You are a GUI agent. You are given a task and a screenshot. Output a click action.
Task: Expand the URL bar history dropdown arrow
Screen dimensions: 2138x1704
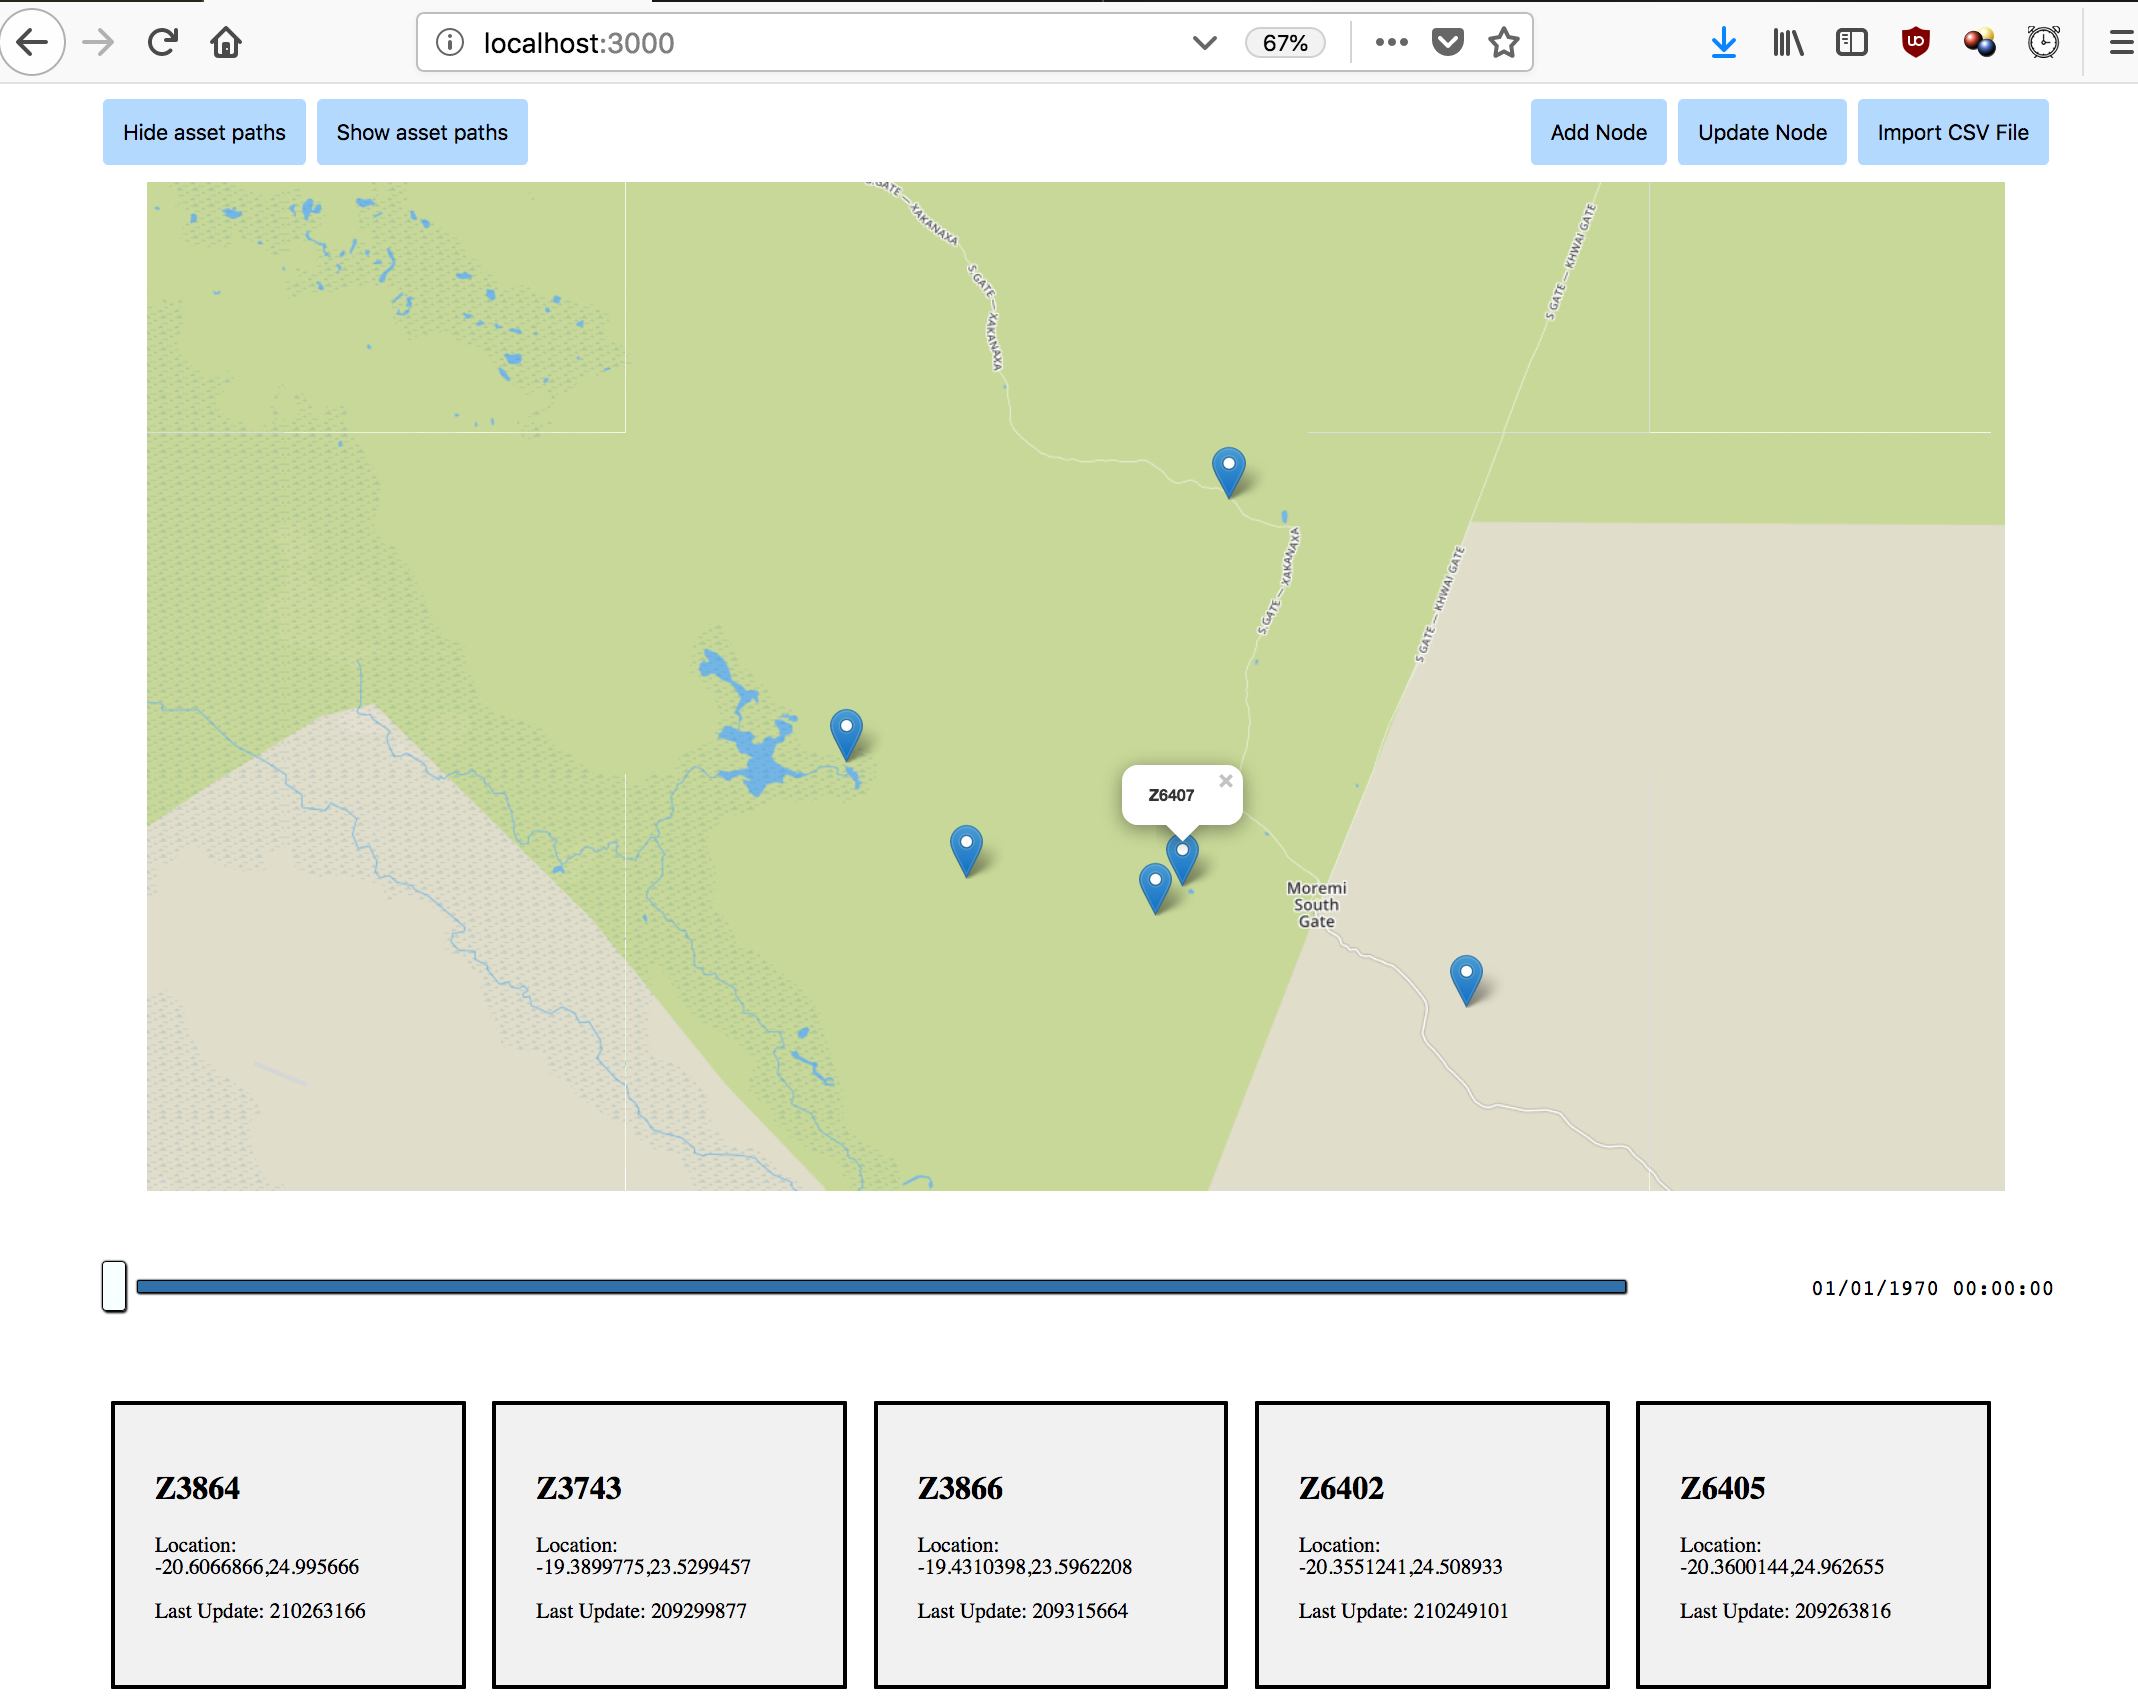tap(1204, 42)
